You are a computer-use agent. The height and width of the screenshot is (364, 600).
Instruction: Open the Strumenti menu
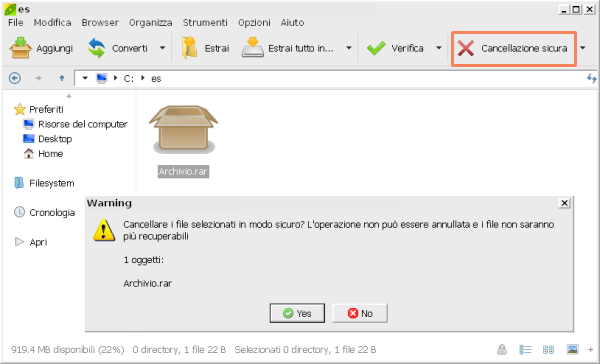(205, 23)
